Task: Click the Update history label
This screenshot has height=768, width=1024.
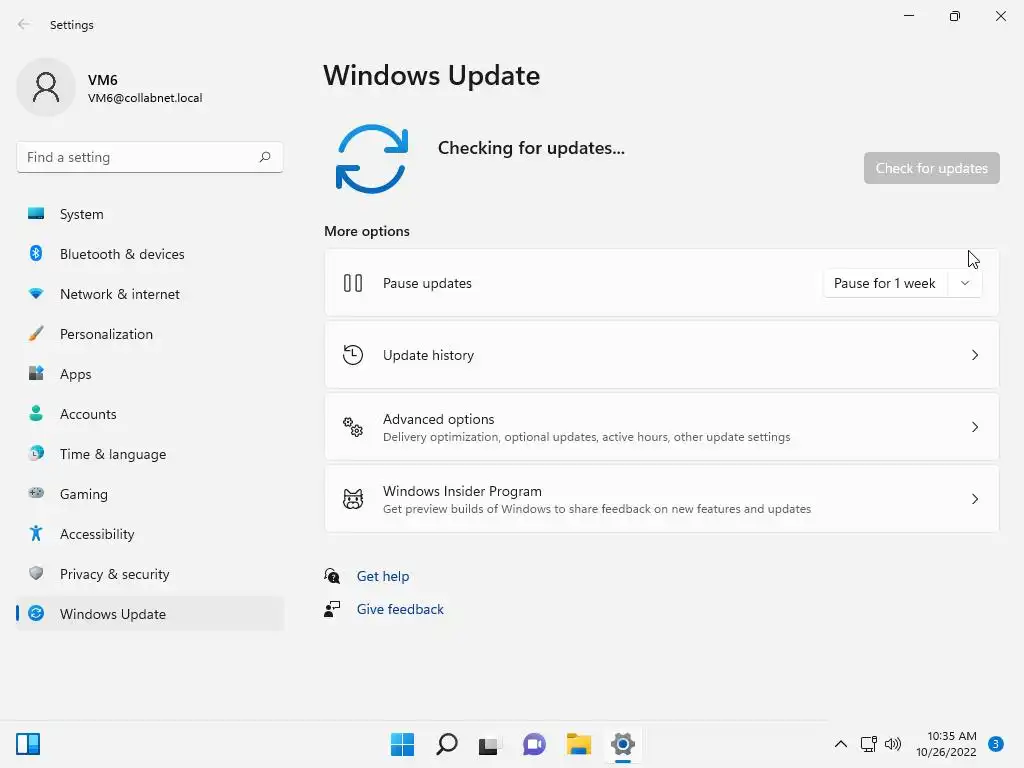Action: (x=428, y=355)
